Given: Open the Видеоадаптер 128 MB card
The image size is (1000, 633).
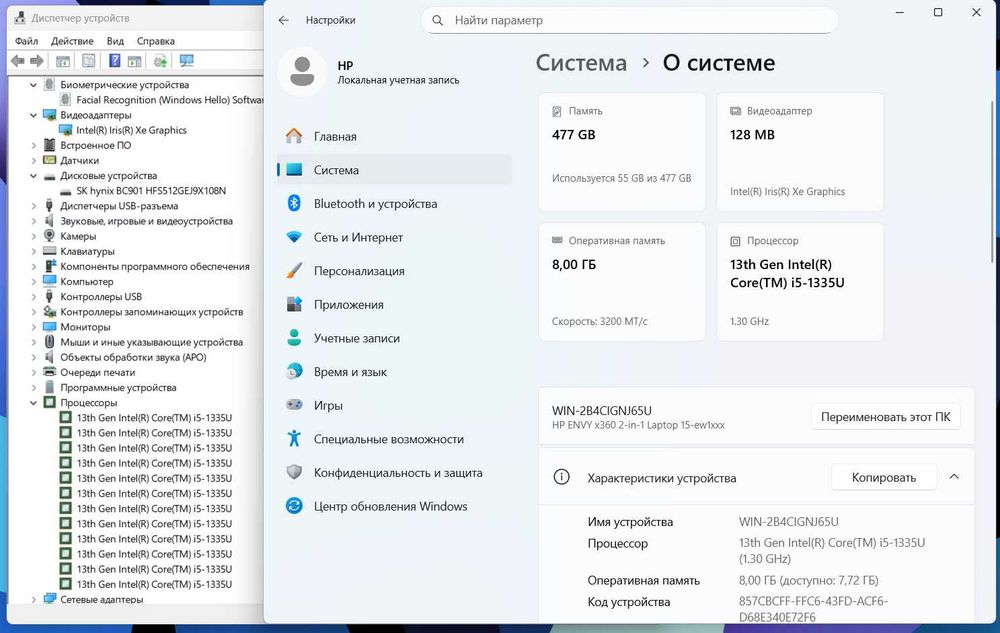Looking at the screenshot, I should pyautogui.click(x=800, y=152).
